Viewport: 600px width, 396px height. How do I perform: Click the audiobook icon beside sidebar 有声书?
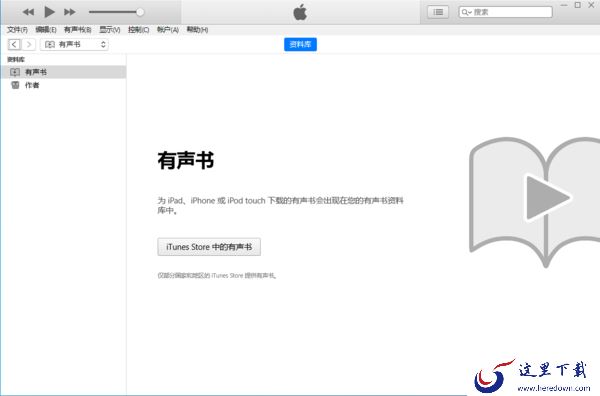(x=15, y=72)
